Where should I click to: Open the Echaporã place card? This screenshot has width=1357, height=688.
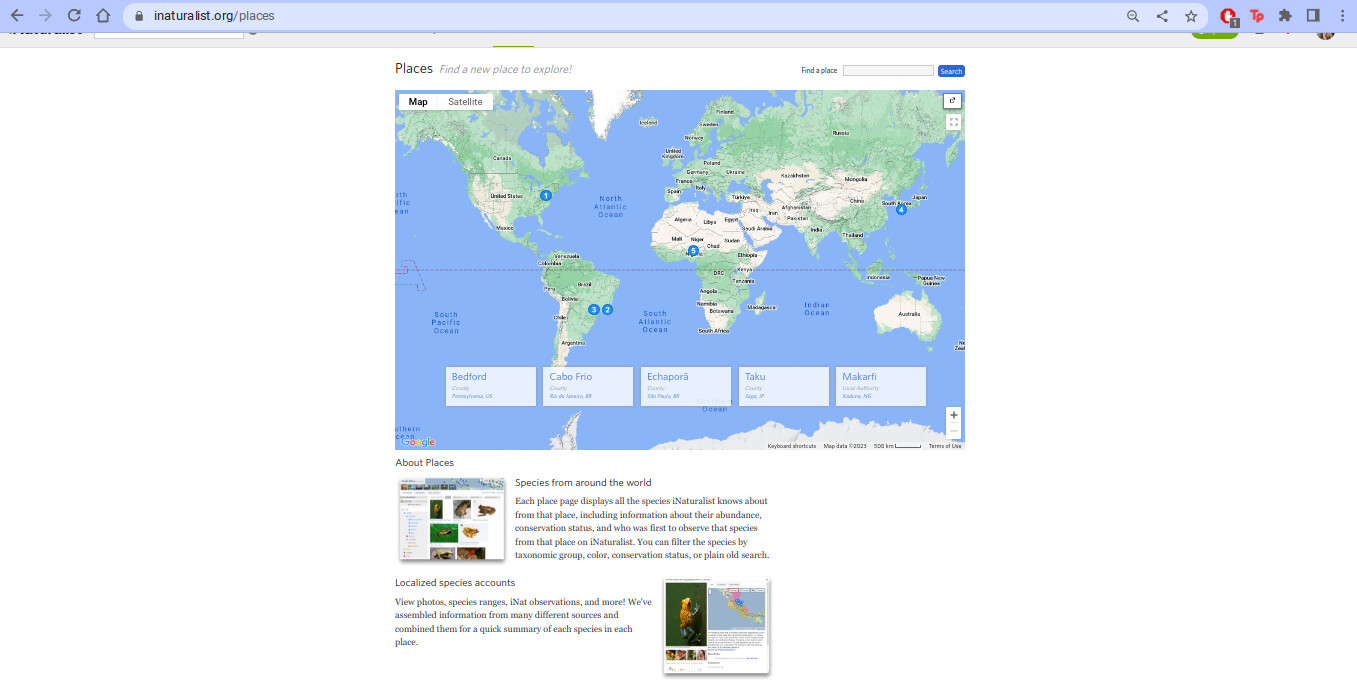(x=686, y=386)
